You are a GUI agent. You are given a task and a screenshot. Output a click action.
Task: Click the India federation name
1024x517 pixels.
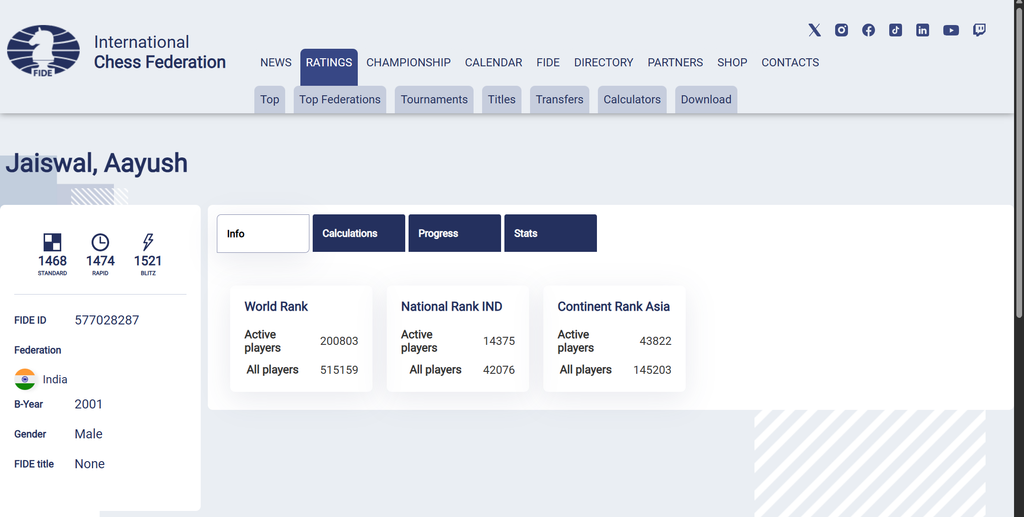click(55, 379)
